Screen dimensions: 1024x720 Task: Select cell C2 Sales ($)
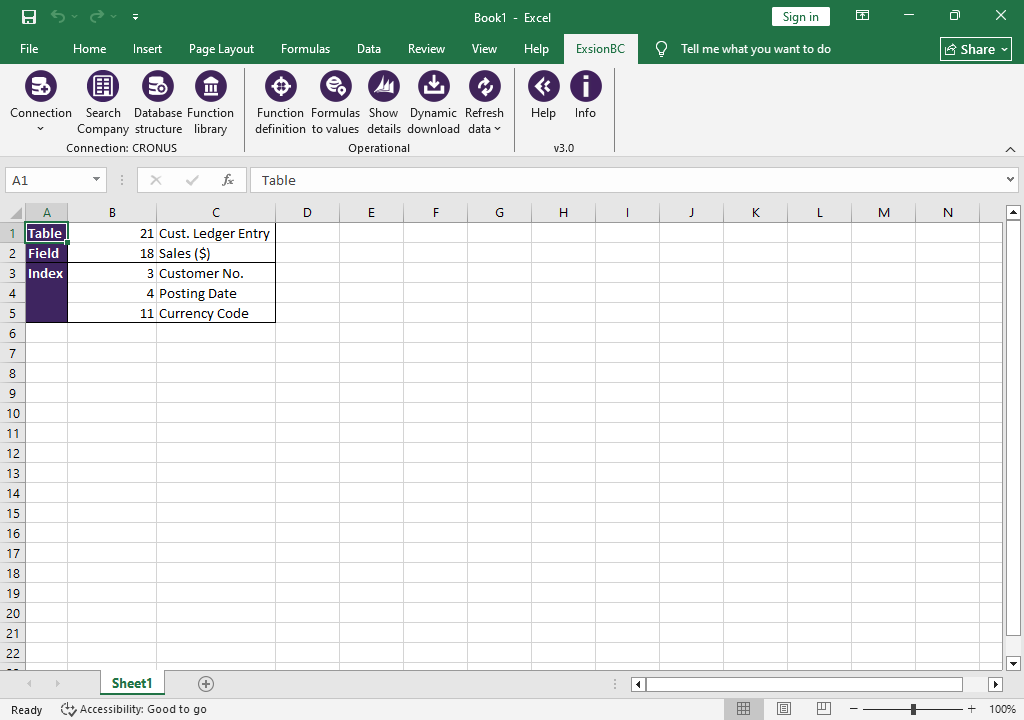pyautogui.click(x=216, y=254)
